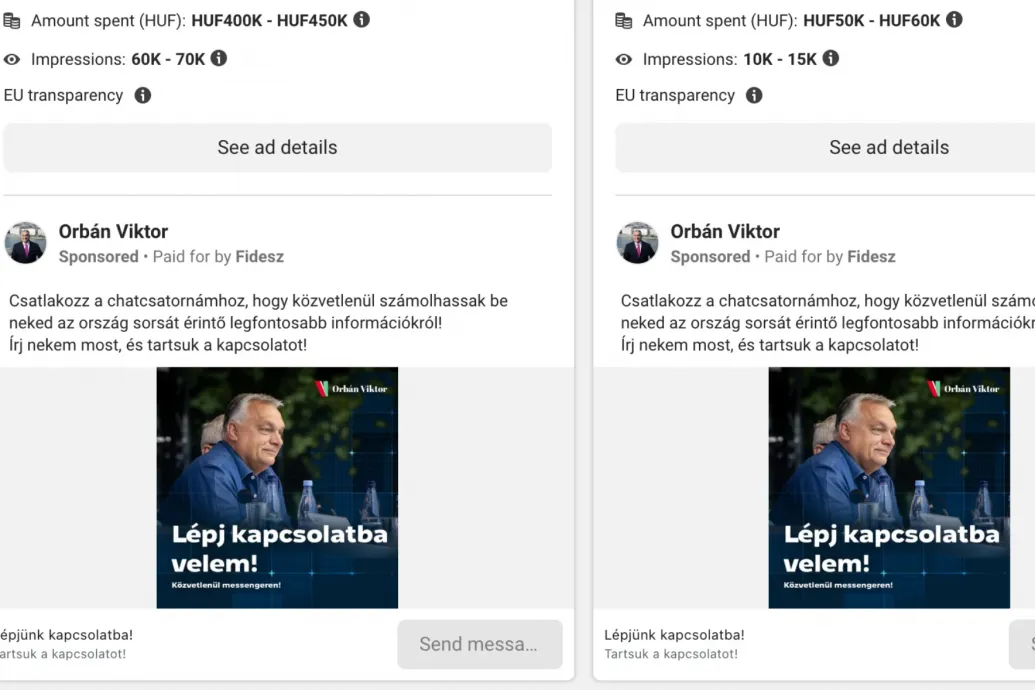The height and width of the screenshot is (690, 1035).
Task: Click the eye icon beside right Impressions
Action: 624,59
